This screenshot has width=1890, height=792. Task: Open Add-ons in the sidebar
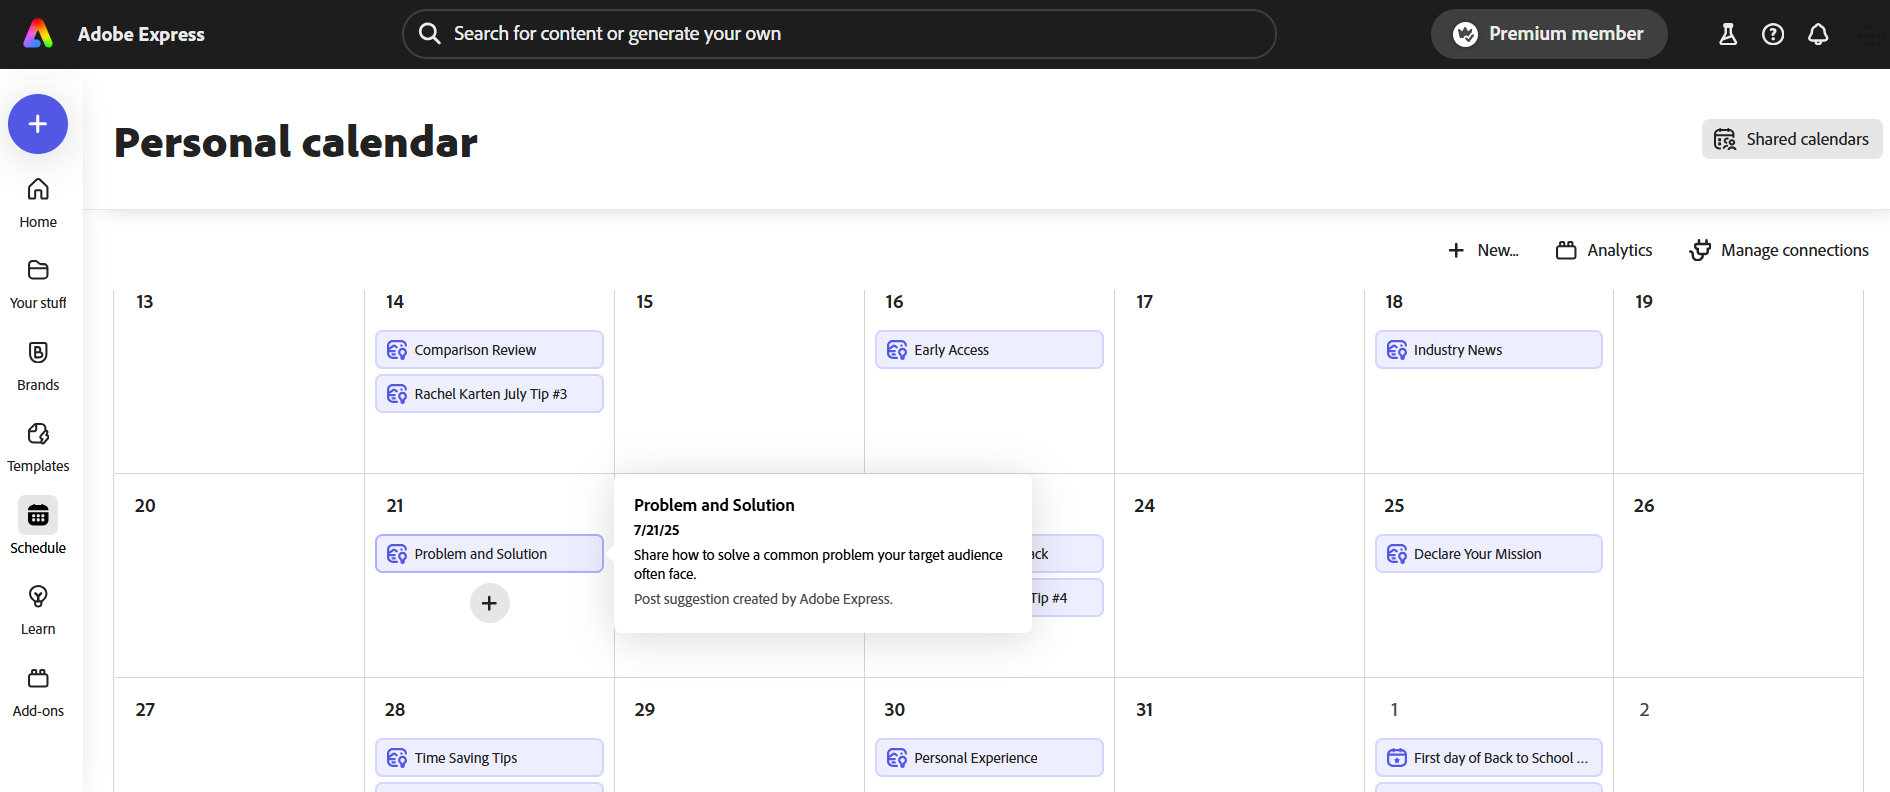[38, 692]
